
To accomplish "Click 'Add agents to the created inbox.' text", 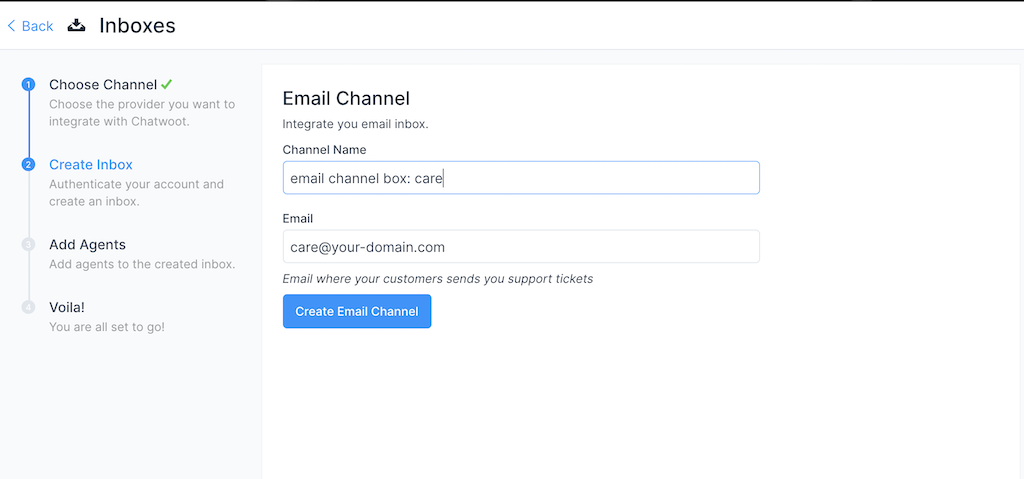I will click(x=142, y=265).
